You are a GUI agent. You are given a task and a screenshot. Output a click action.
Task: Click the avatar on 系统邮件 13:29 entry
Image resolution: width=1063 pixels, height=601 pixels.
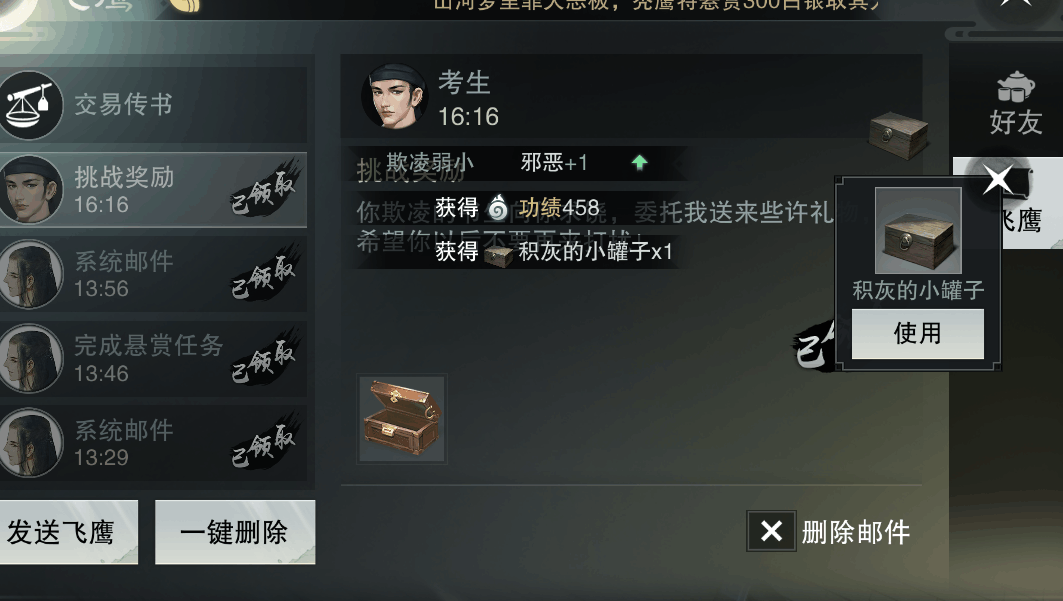coord(30,443)
